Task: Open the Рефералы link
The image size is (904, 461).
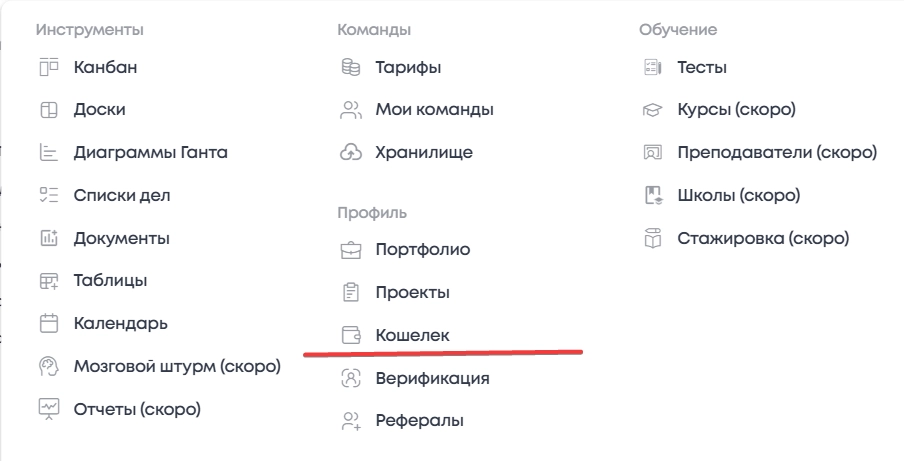Action: [419, 420]
